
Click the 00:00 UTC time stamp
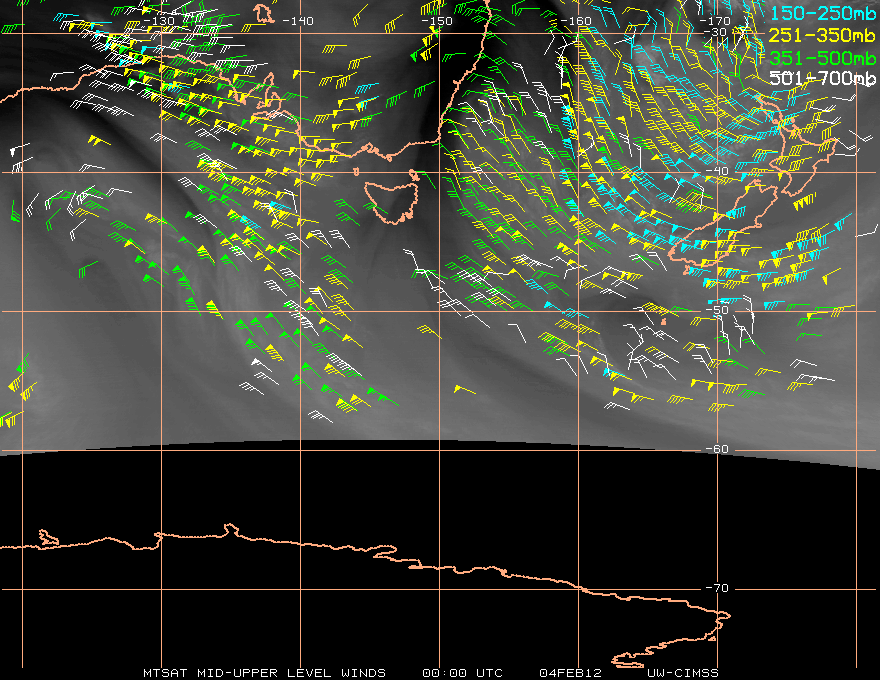click(462, 673)
